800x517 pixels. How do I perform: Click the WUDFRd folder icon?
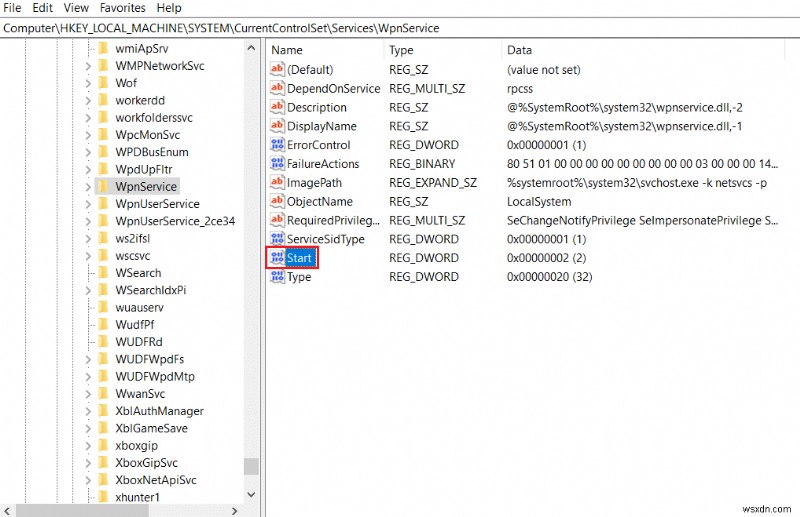pos(103,341)
